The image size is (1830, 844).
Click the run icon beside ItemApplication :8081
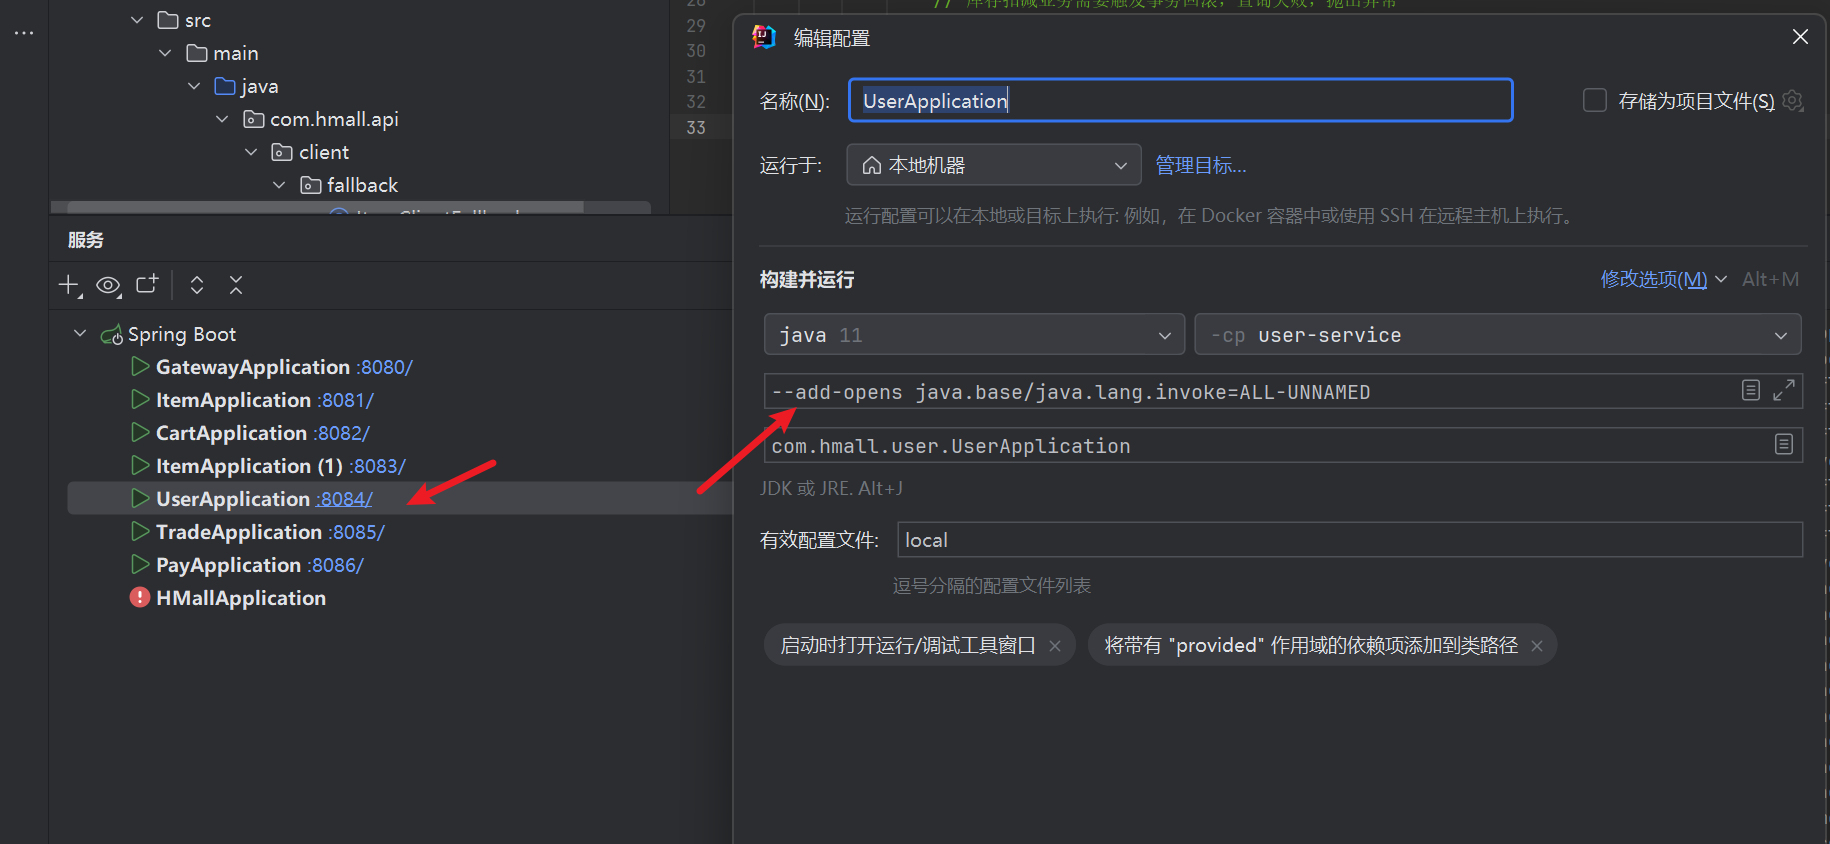(140, 400)
